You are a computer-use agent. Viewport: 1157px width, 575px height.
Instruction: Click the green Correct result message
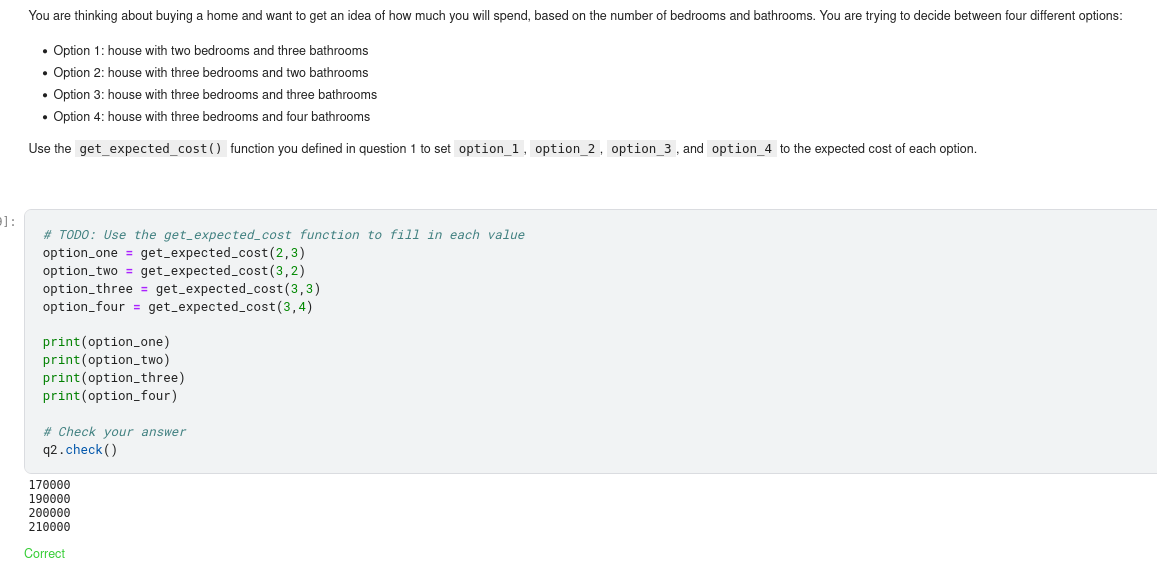45,554
